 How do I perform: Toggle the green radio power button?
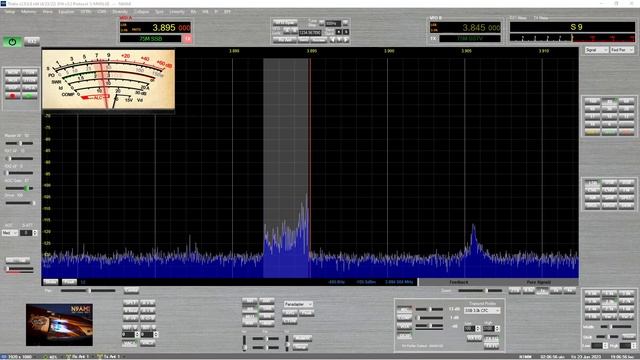[12, 42]
